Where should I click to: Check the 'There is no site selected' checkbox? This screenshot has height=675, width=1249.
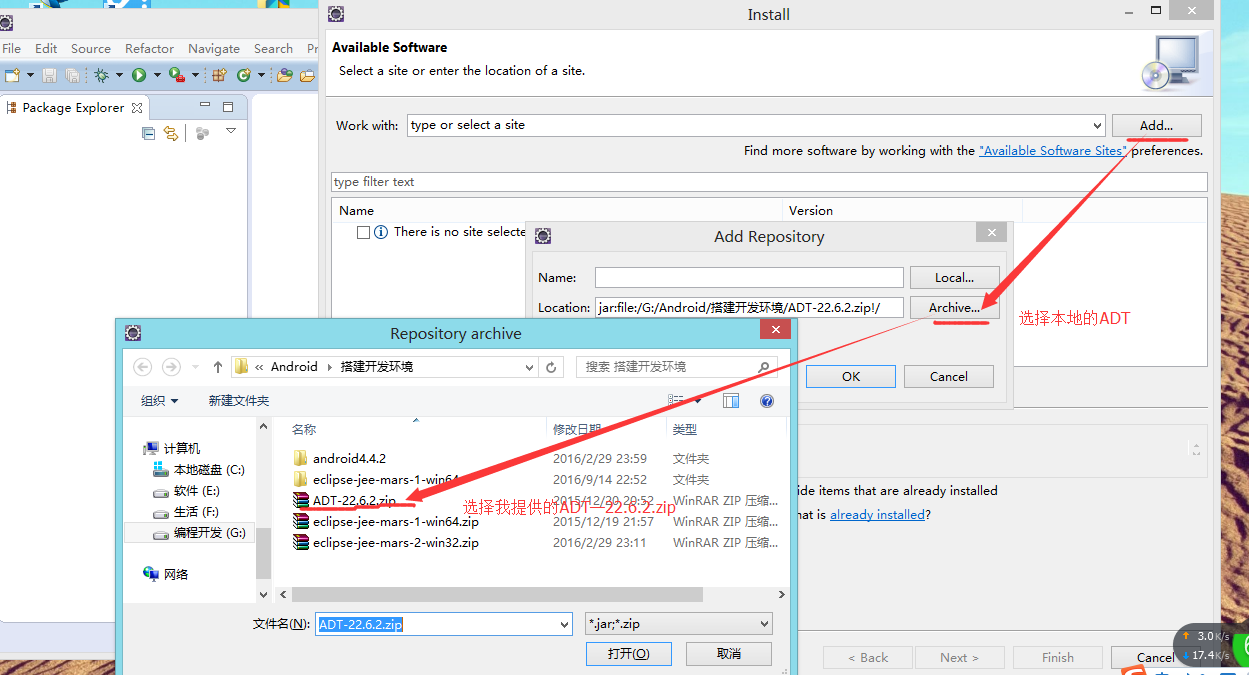(x=364, y=232)
